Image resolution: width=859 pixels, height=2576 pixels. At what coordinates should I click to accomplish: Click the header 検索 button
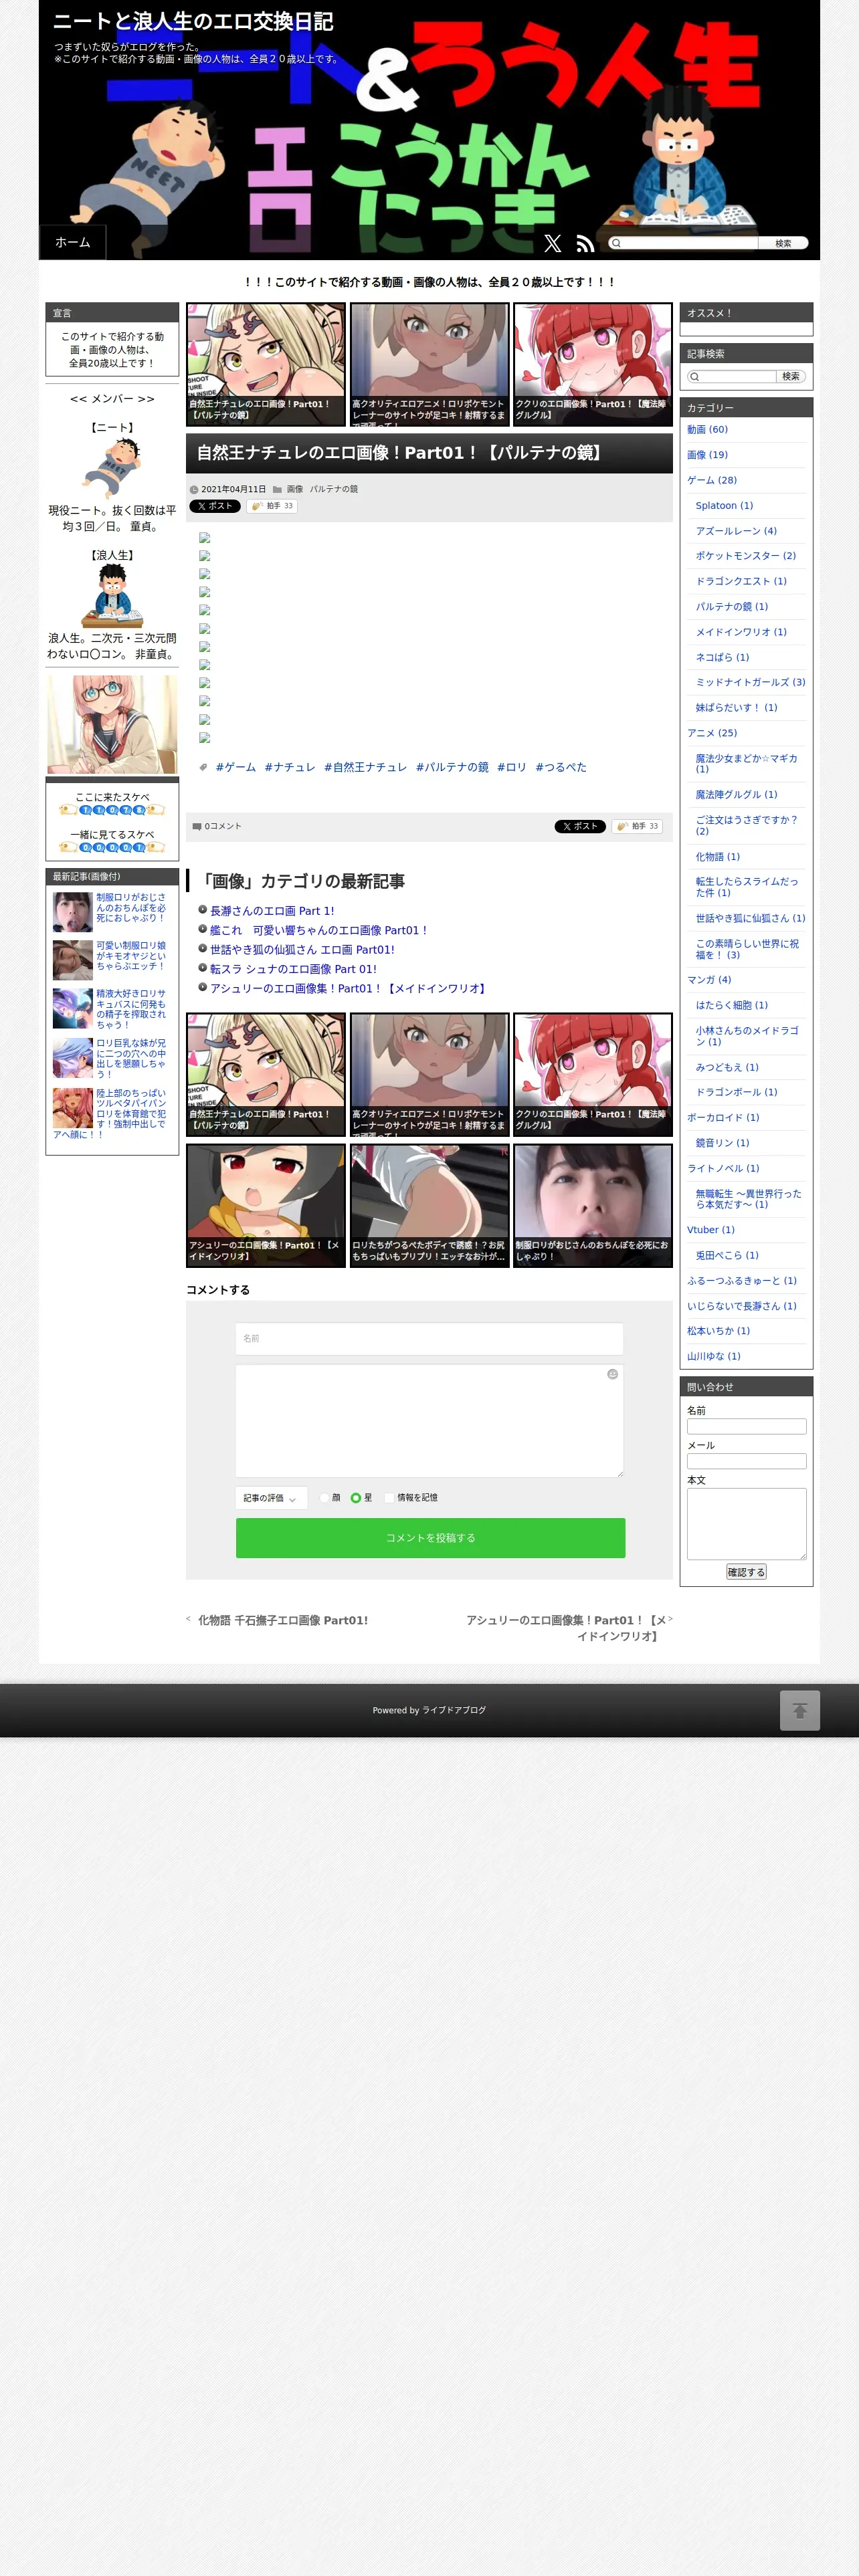pyautogui.click(x=783, y=243)
